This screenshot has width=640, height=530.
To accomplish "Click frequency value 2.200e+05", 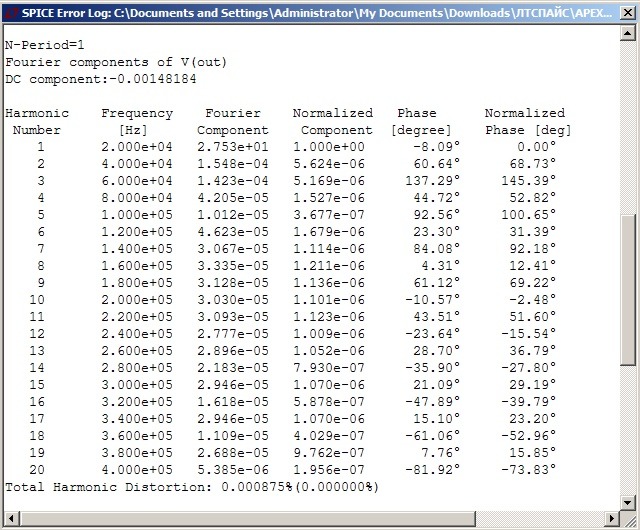I will coord(137,317).
